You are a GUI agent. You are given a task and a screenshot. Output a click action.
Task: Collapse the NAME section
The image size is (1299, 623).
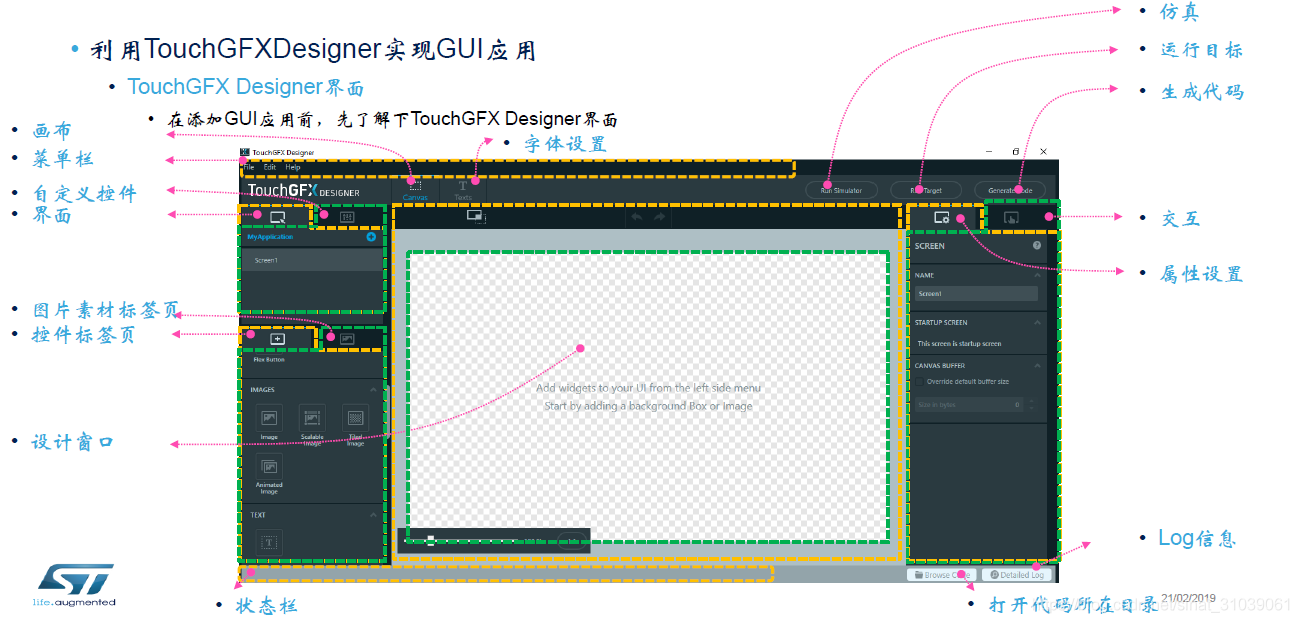click(1037, 276)
